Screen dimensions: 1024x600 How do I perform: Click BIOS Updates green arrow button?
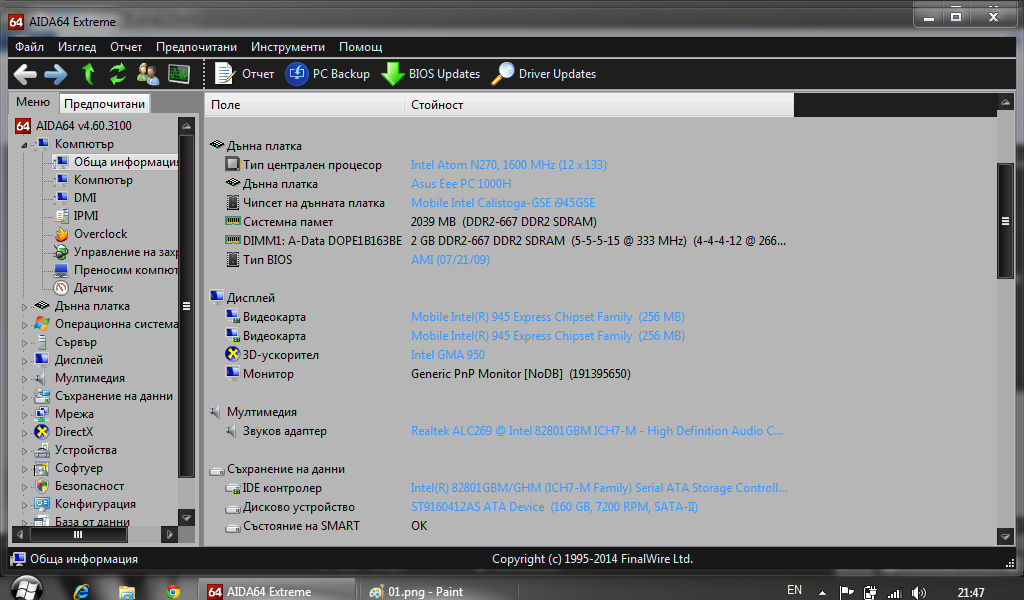430,74
